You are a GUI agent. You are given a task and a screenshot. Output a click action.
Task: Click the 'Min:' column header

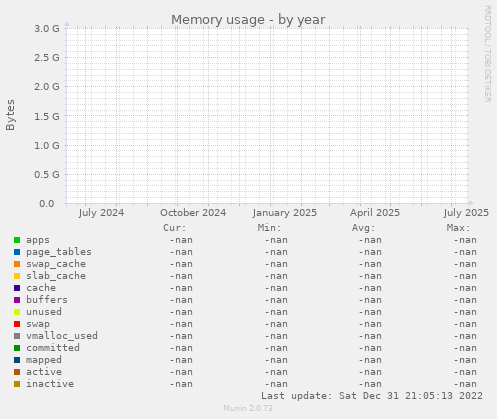click(269, 228)
